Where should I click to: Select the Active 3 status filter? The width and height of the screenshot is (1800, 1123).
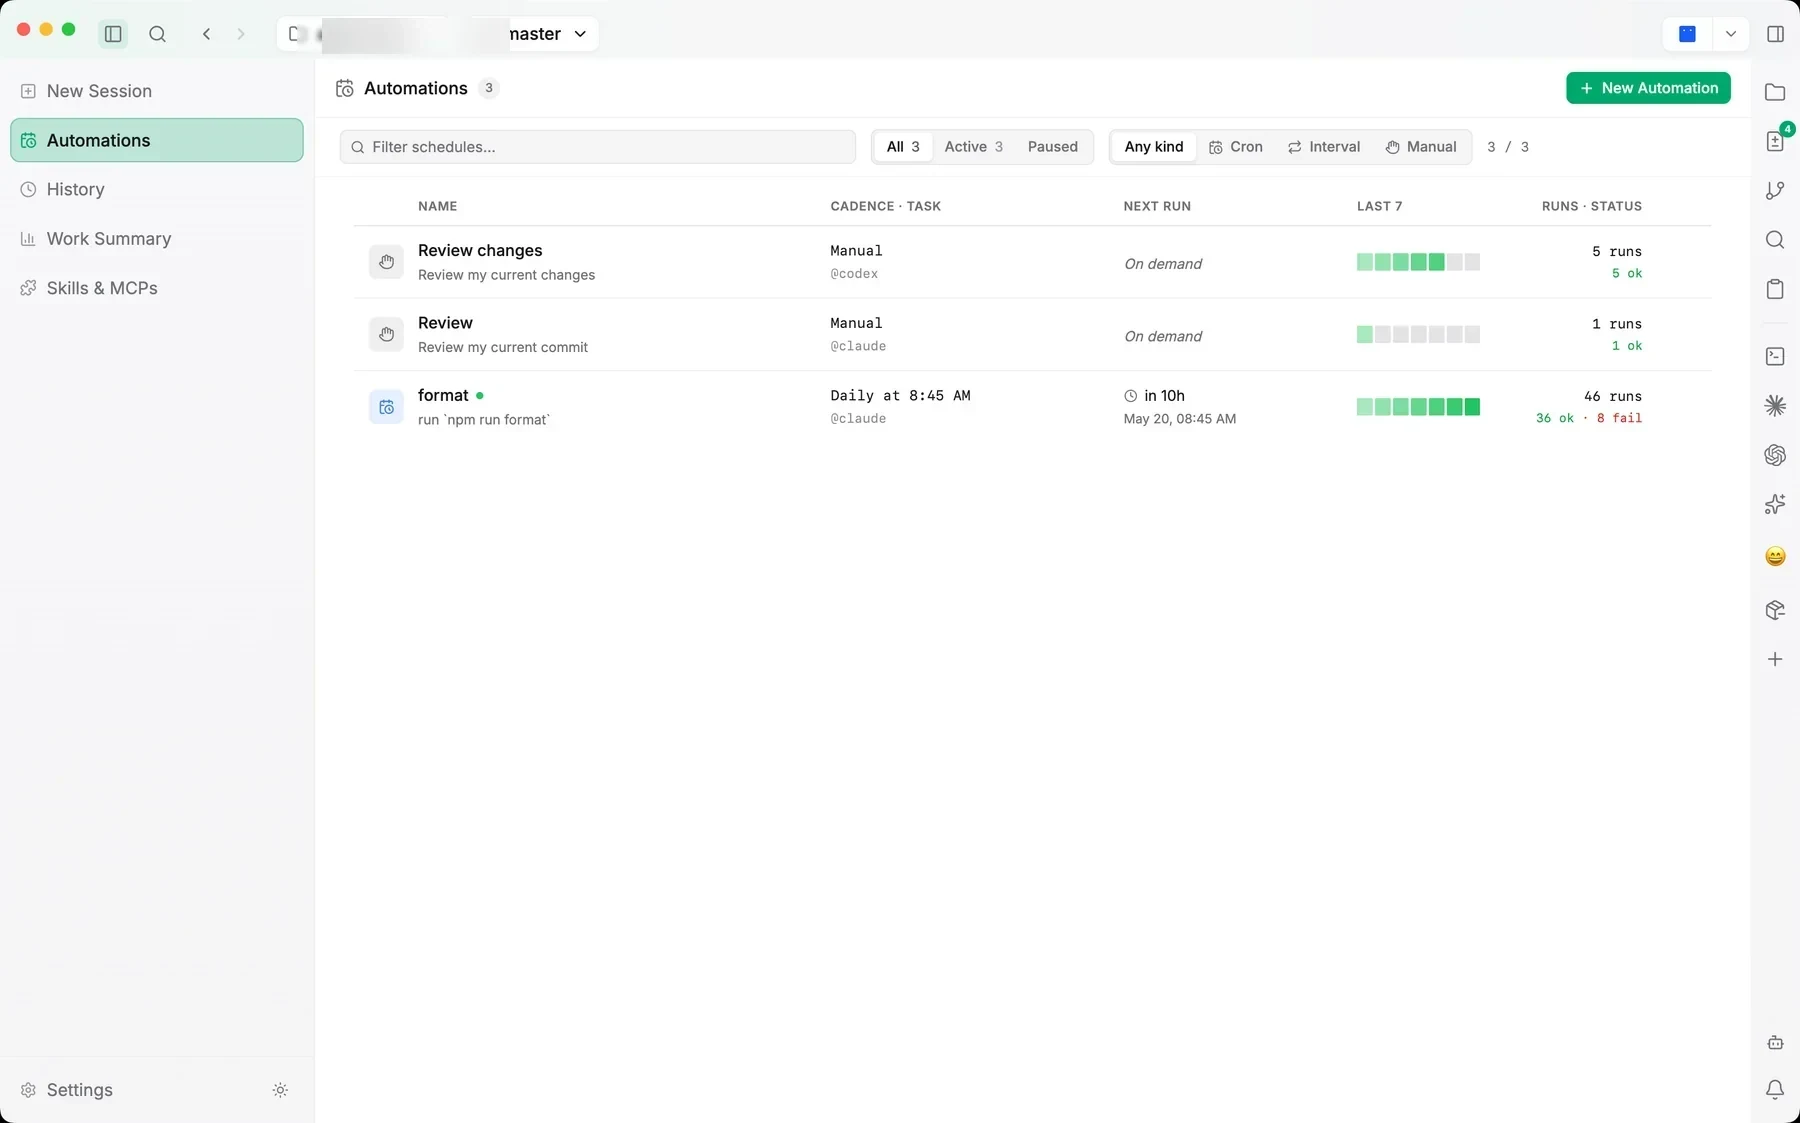pos(973,147)
